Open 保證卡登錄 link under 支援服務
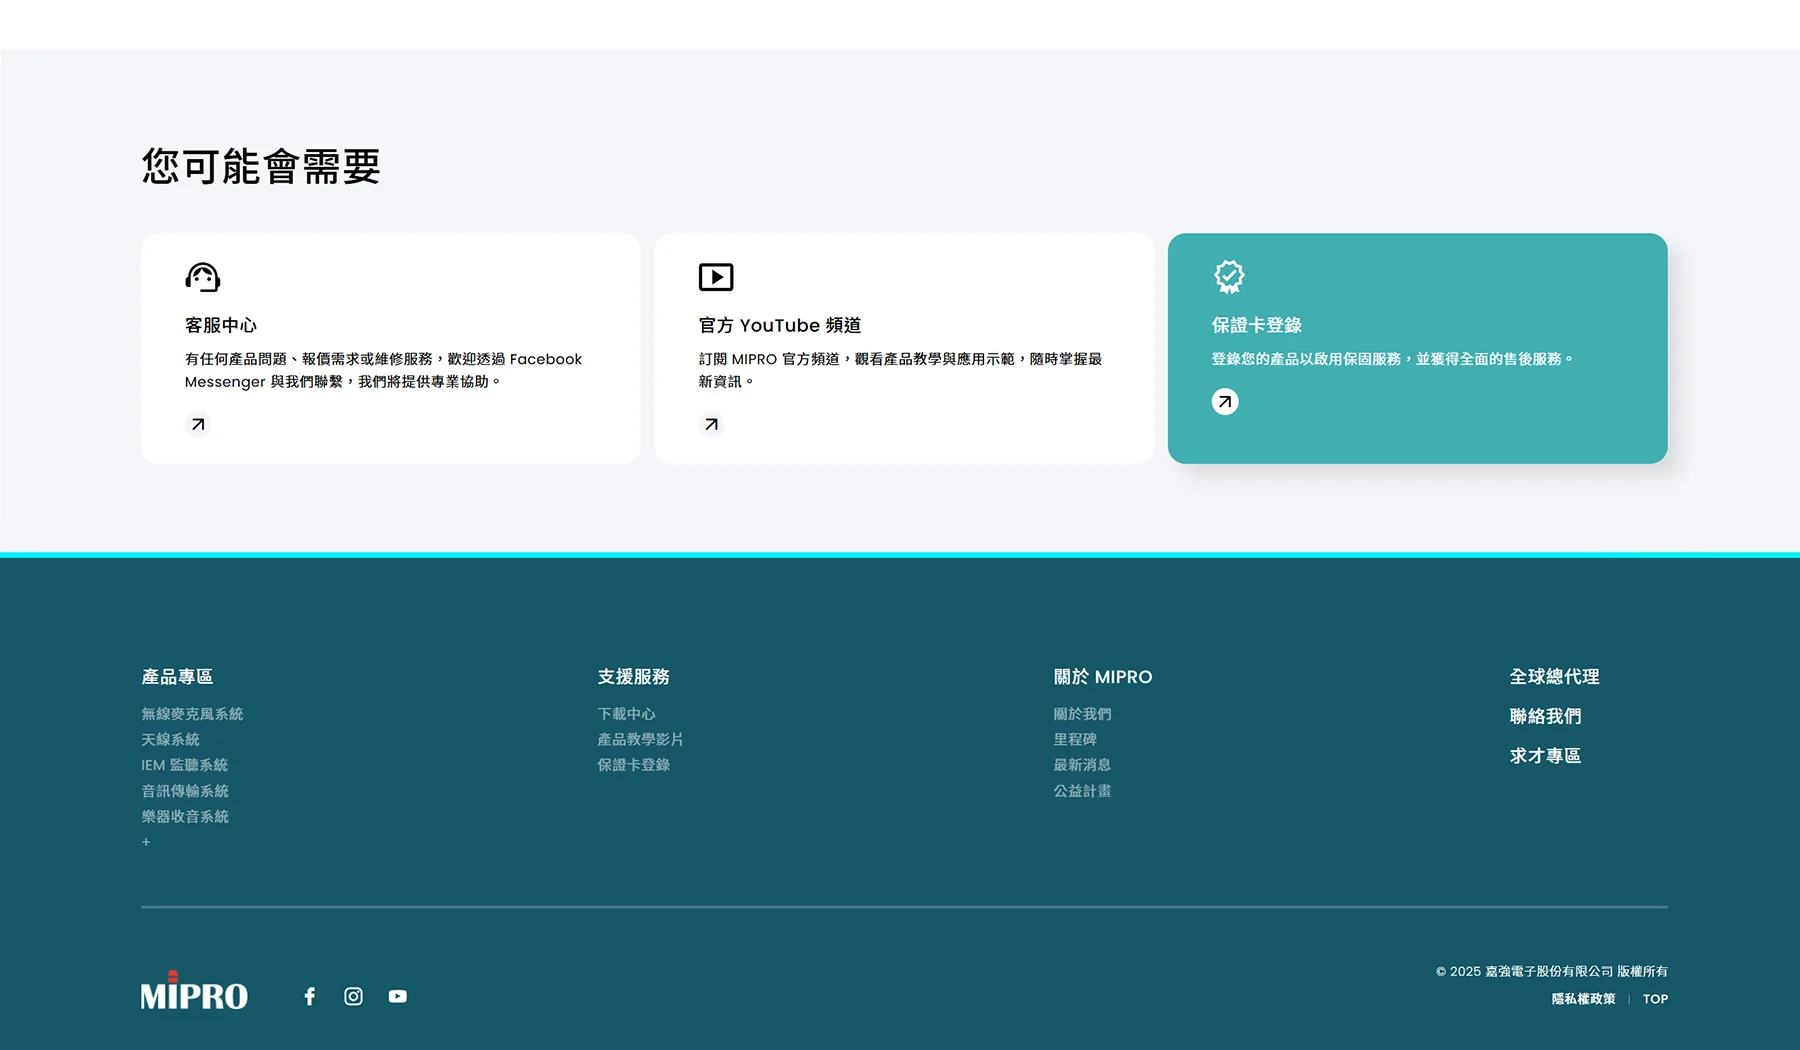This screenshot has height=1050, width=1800. pos(632,764)
